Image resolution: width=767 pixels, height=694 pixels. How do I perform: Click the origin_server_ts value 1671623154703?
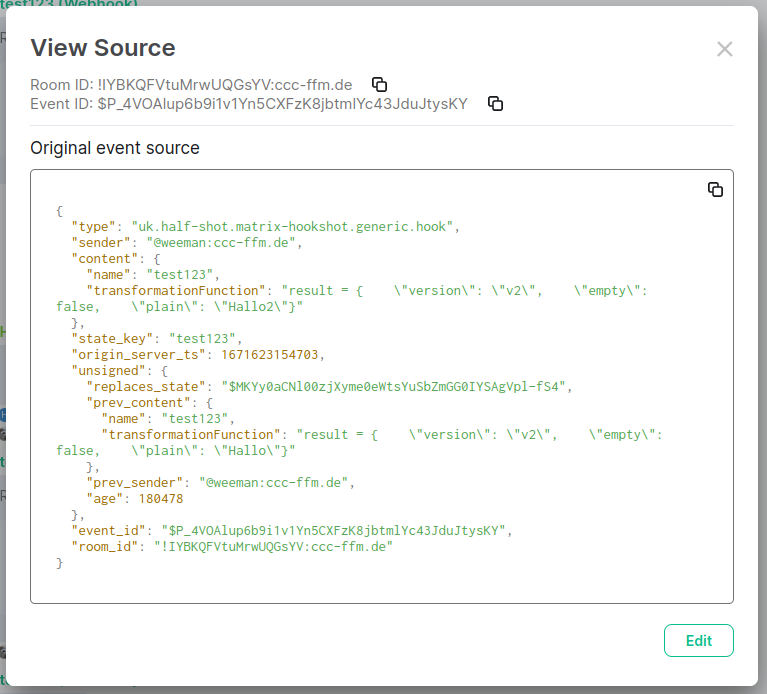[x=270, y=355]
